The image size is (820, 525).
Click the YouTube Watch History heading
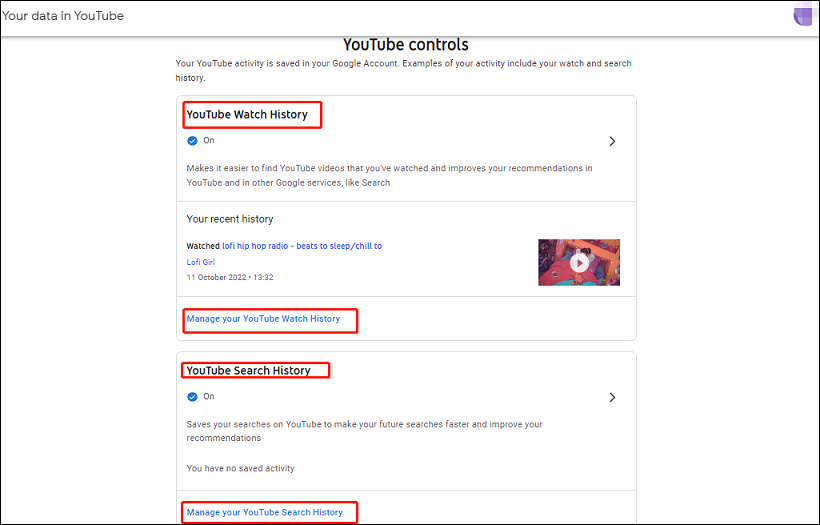(x=247, y=115)
